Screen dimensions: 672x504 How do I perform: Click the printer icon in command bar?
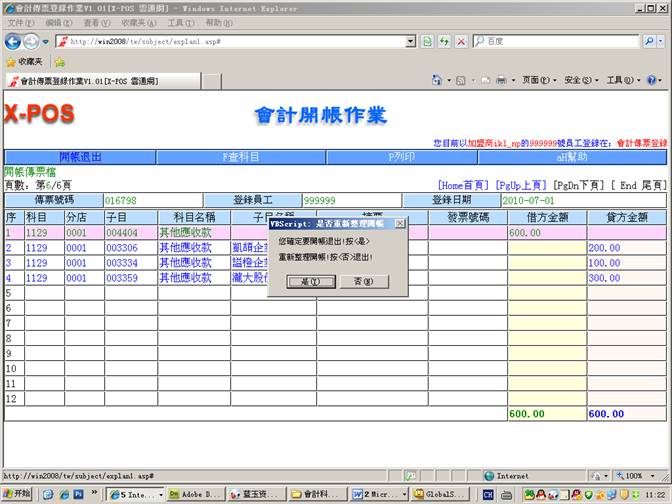[x=500, y=80]
